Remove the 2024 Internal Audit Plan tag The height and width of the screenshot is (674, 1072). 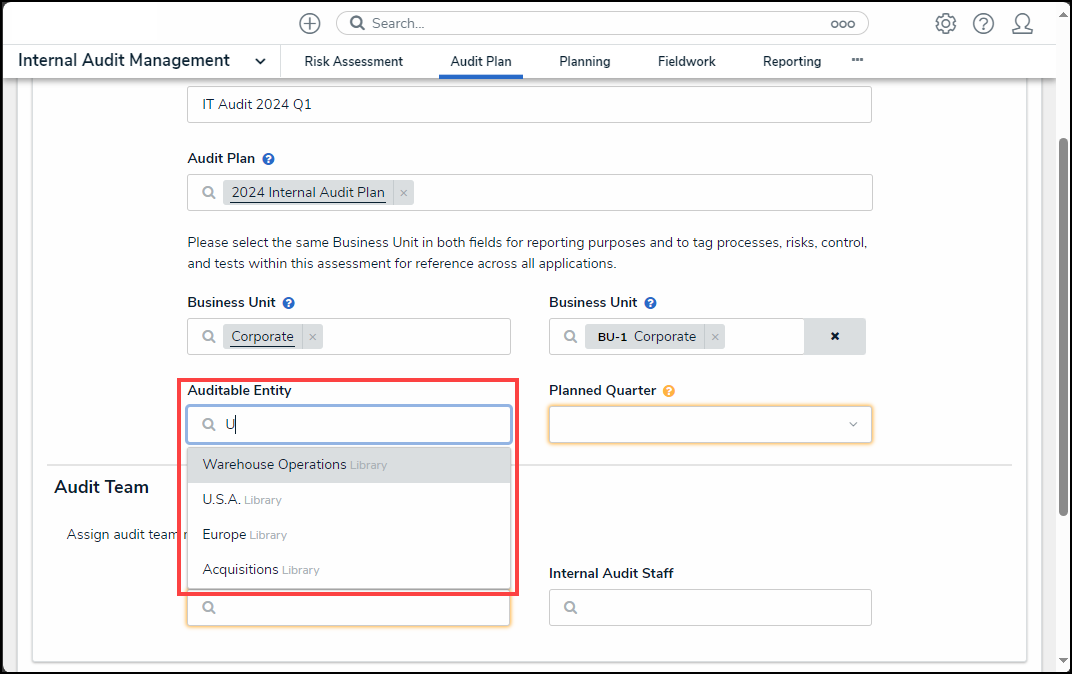click(x=404, y=193)
